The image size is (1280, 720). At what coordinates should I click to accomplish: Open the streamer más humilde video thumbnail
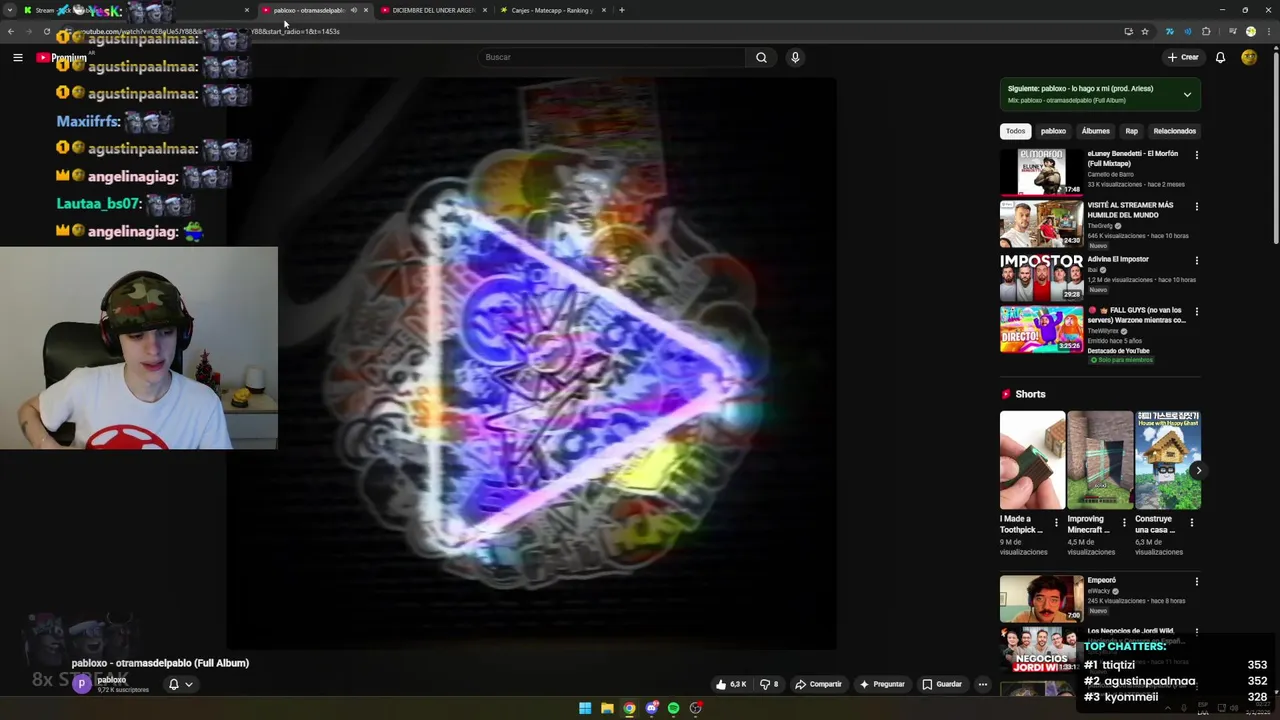[1041, 223]
